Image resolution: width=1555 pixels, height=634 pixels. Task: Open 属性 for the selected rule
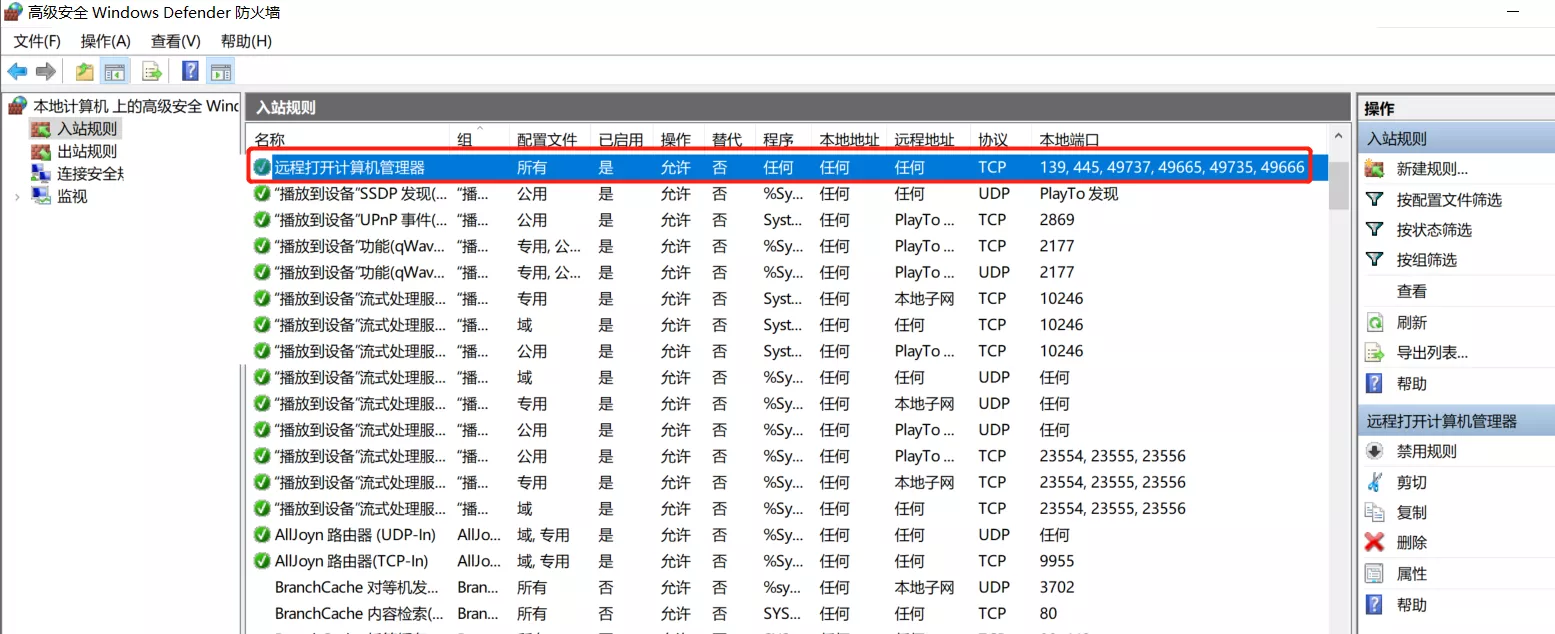point(1411,574)
